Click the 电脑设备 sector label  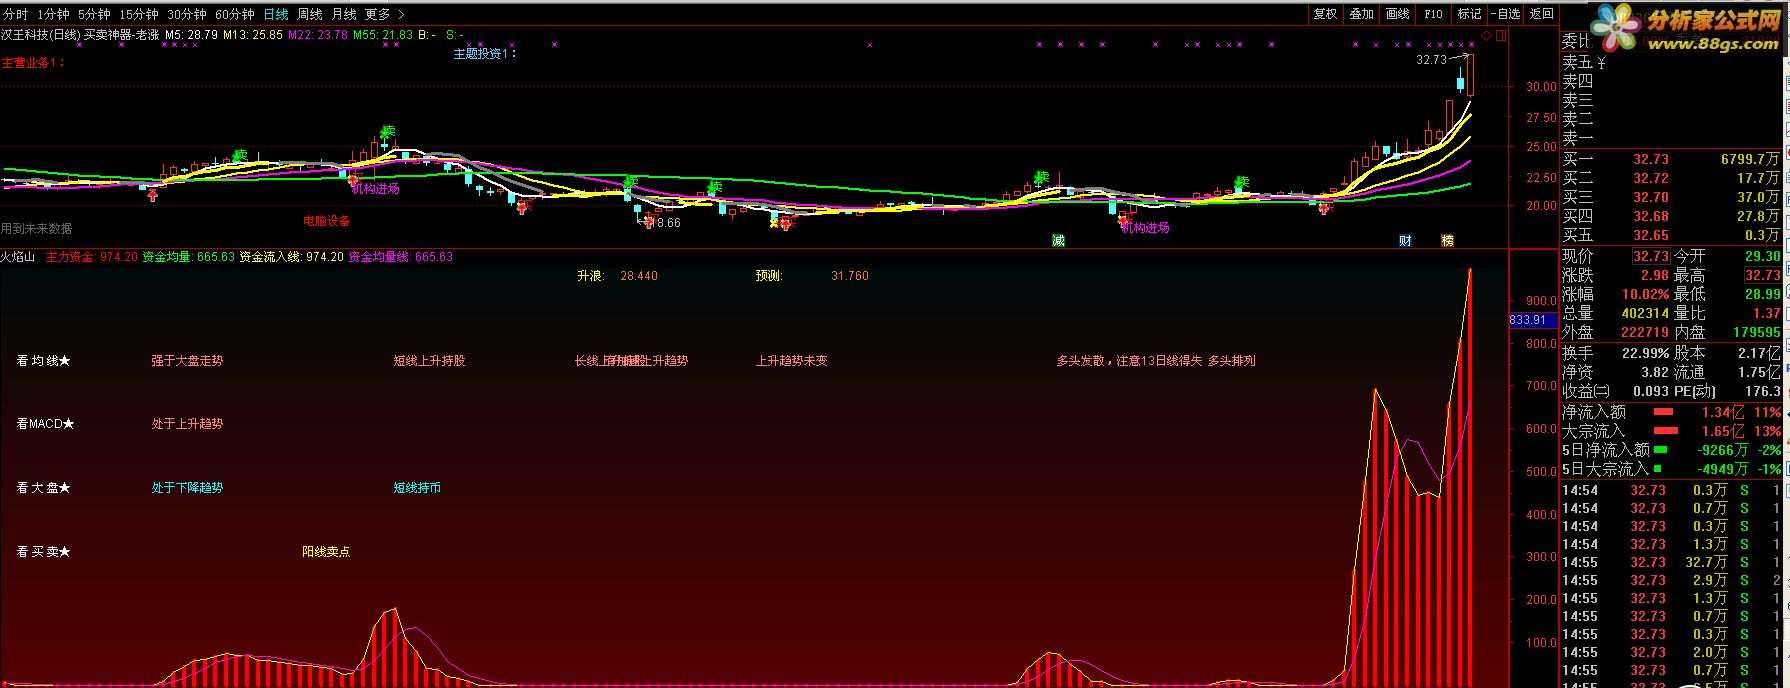(x=327, y=220)
